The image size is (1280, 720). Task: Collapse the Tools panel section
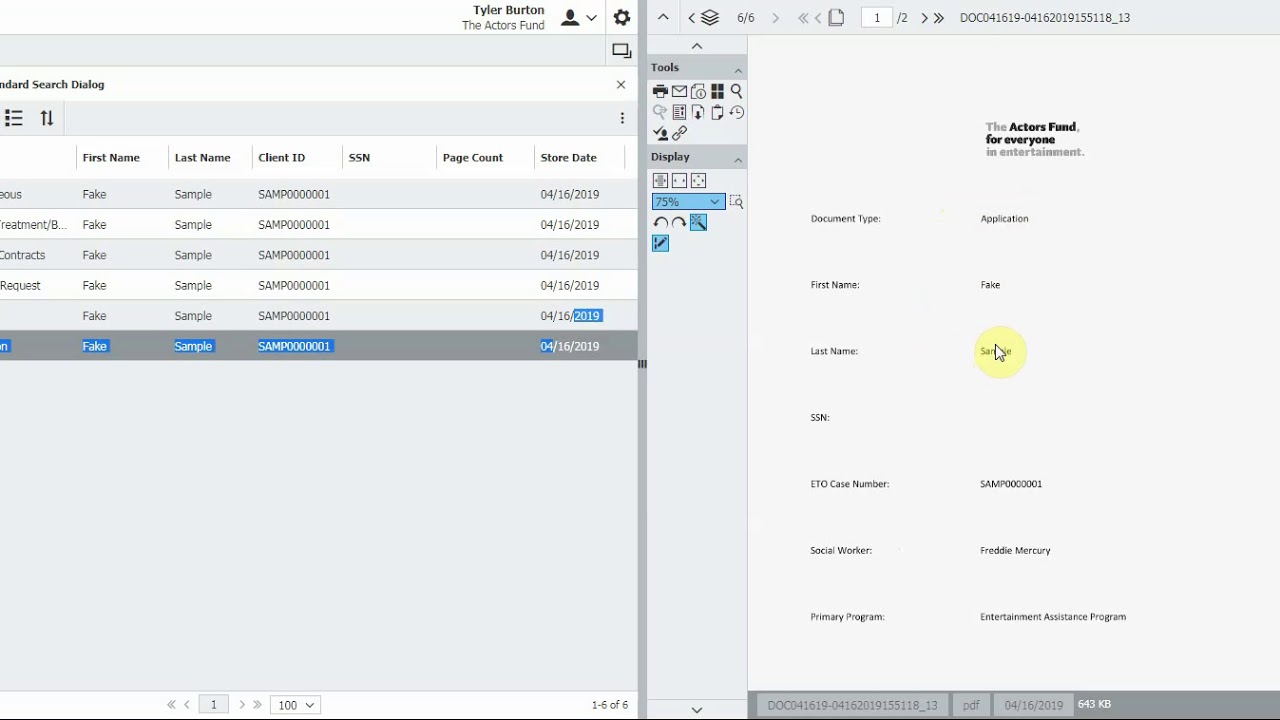pyautogui.click(x=738, y=69)
